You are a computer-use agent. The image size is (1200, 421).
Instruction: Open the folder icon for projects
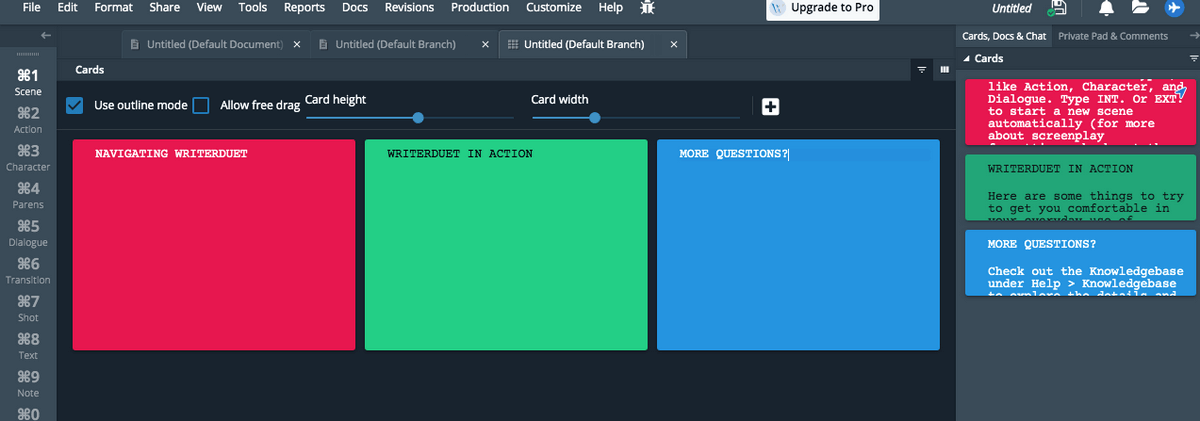[1139, 8]
